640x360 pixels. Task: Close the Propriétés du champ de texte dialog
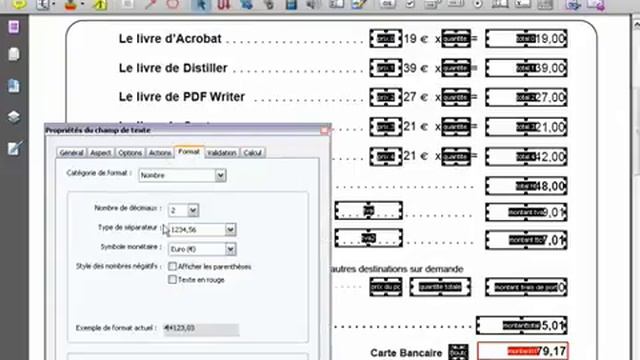tap(324, 130)
